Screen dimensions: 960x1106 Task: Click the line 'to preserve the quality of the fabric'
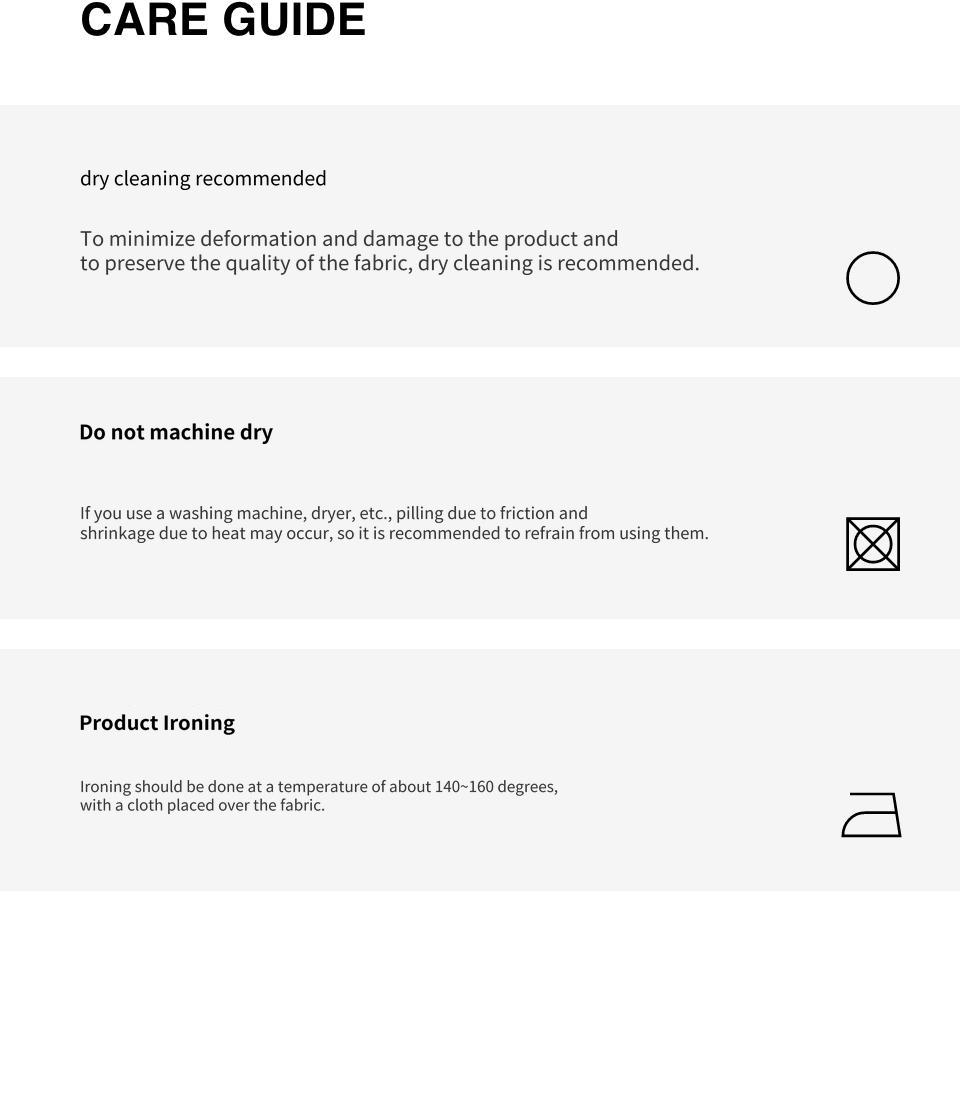389,263
